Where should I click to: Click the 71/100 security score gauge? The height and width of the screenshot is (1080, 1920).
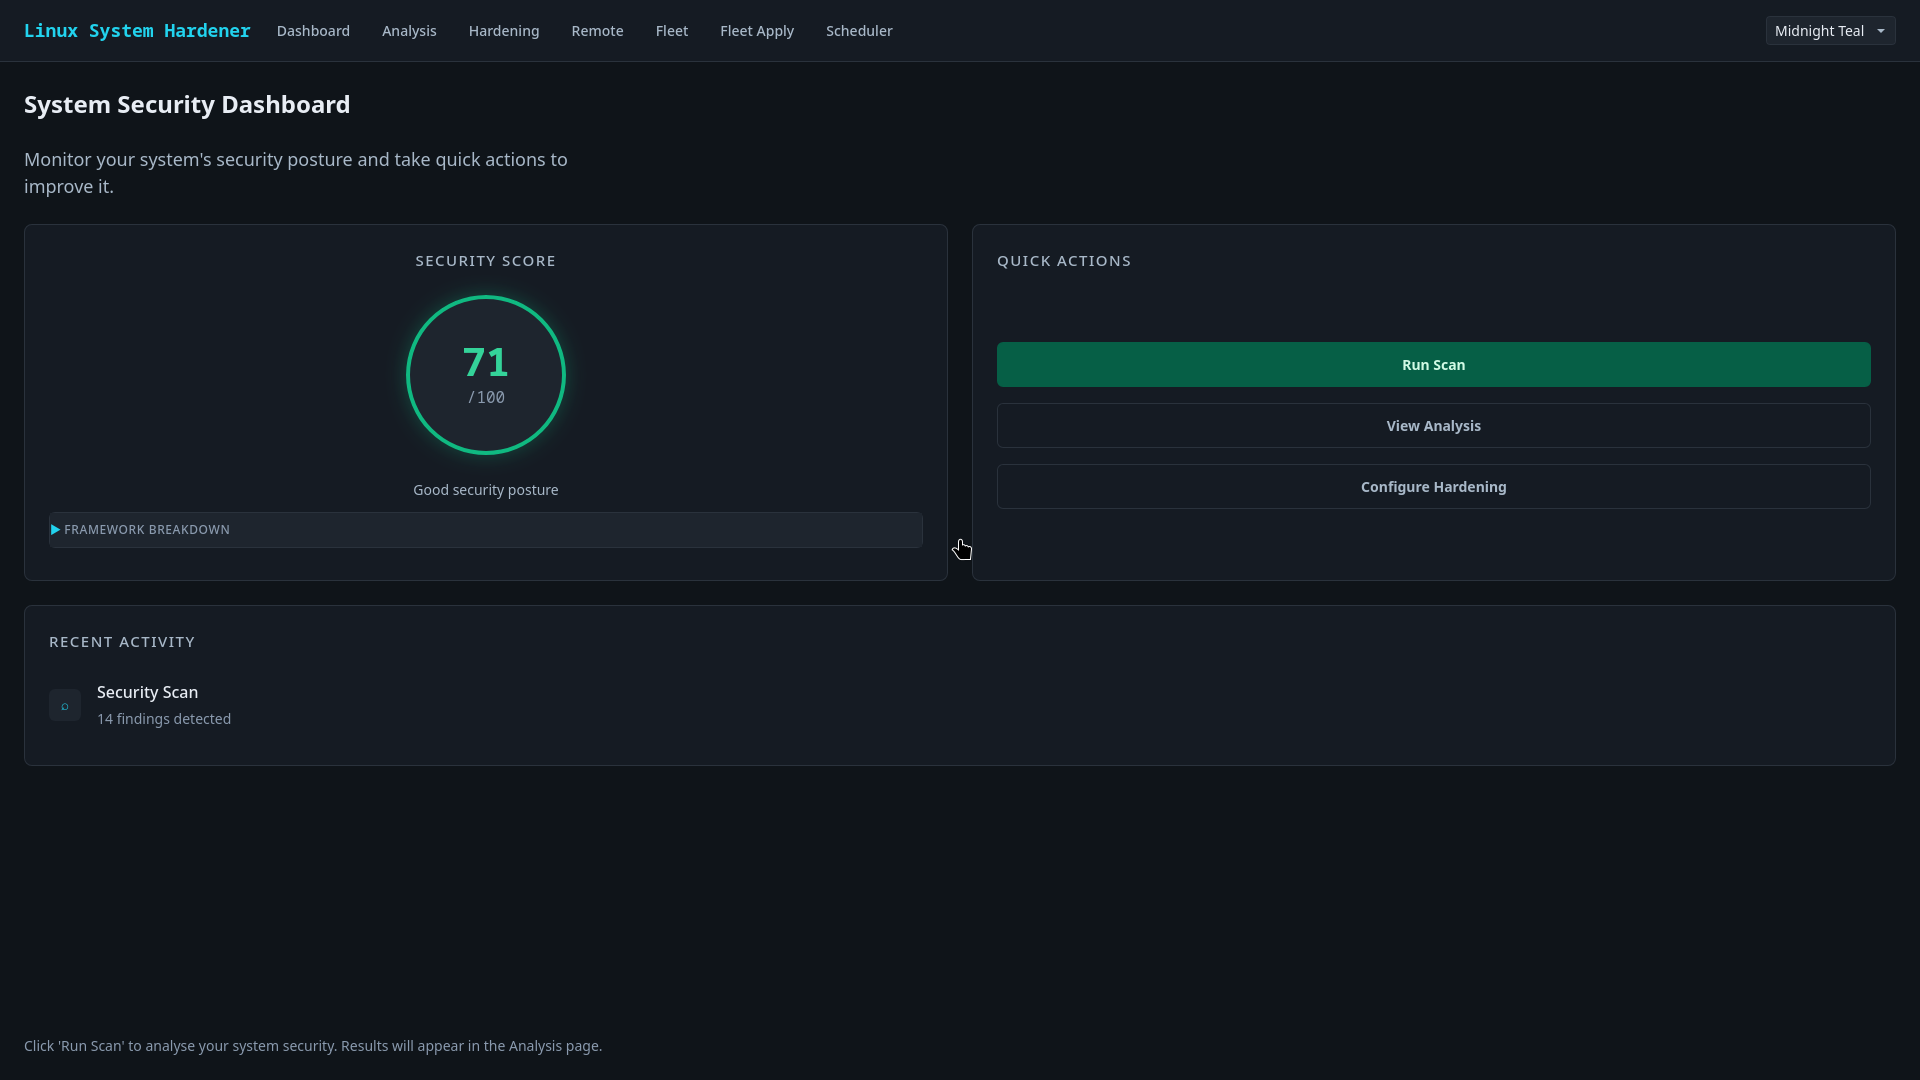tap(486, 375)
